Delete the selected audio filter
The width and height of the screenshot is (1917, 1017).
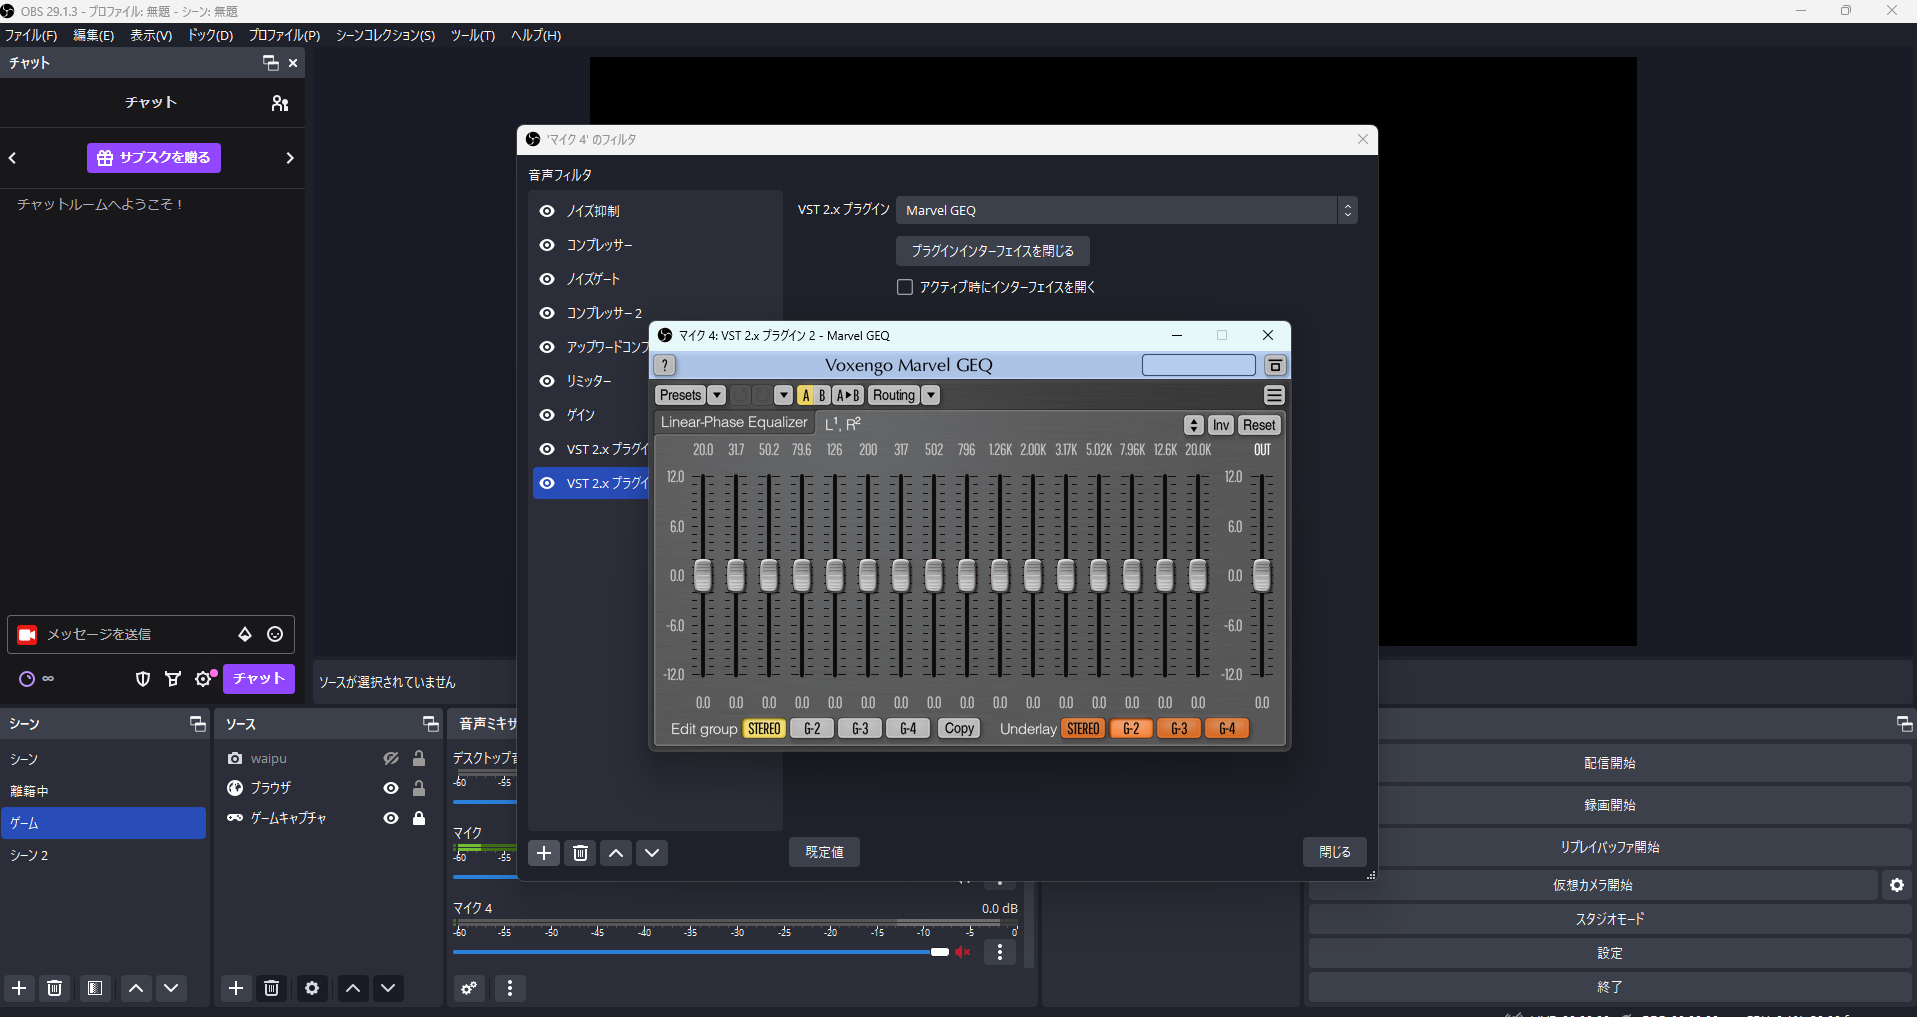click(x=580, y=853)
